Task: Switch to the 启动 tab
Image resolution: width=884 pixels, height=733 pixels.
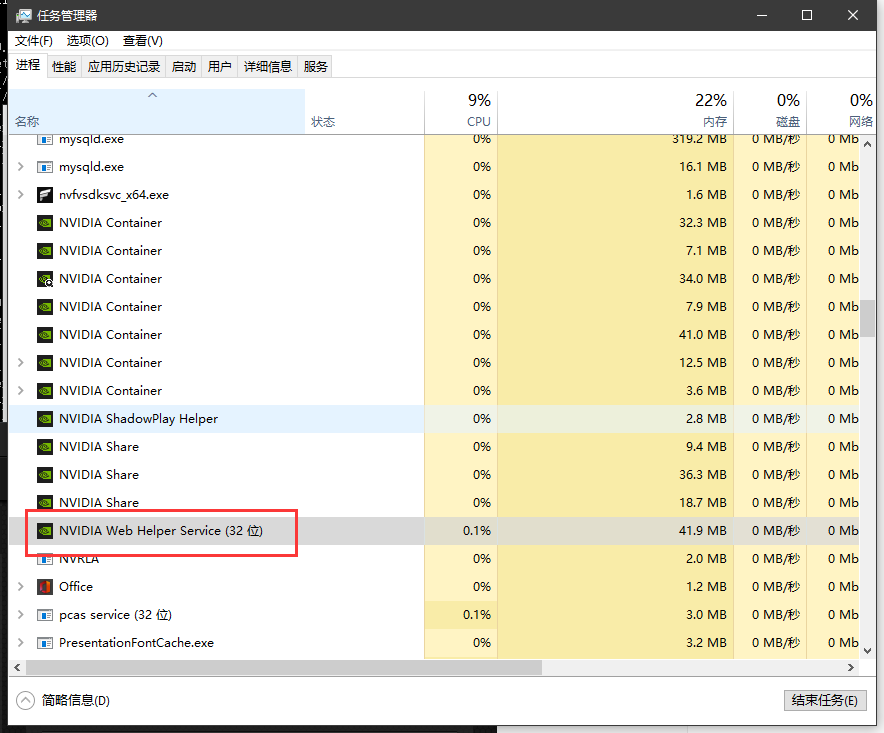Action: point(183,67)
